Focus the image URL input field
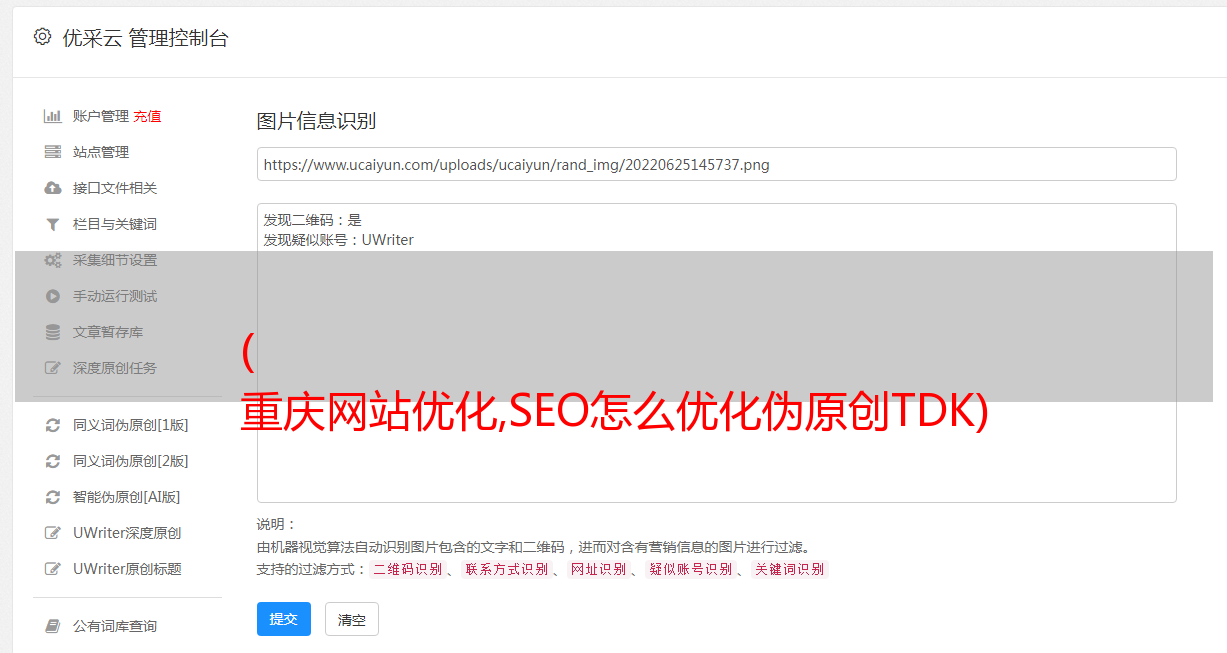 point(716,164)
